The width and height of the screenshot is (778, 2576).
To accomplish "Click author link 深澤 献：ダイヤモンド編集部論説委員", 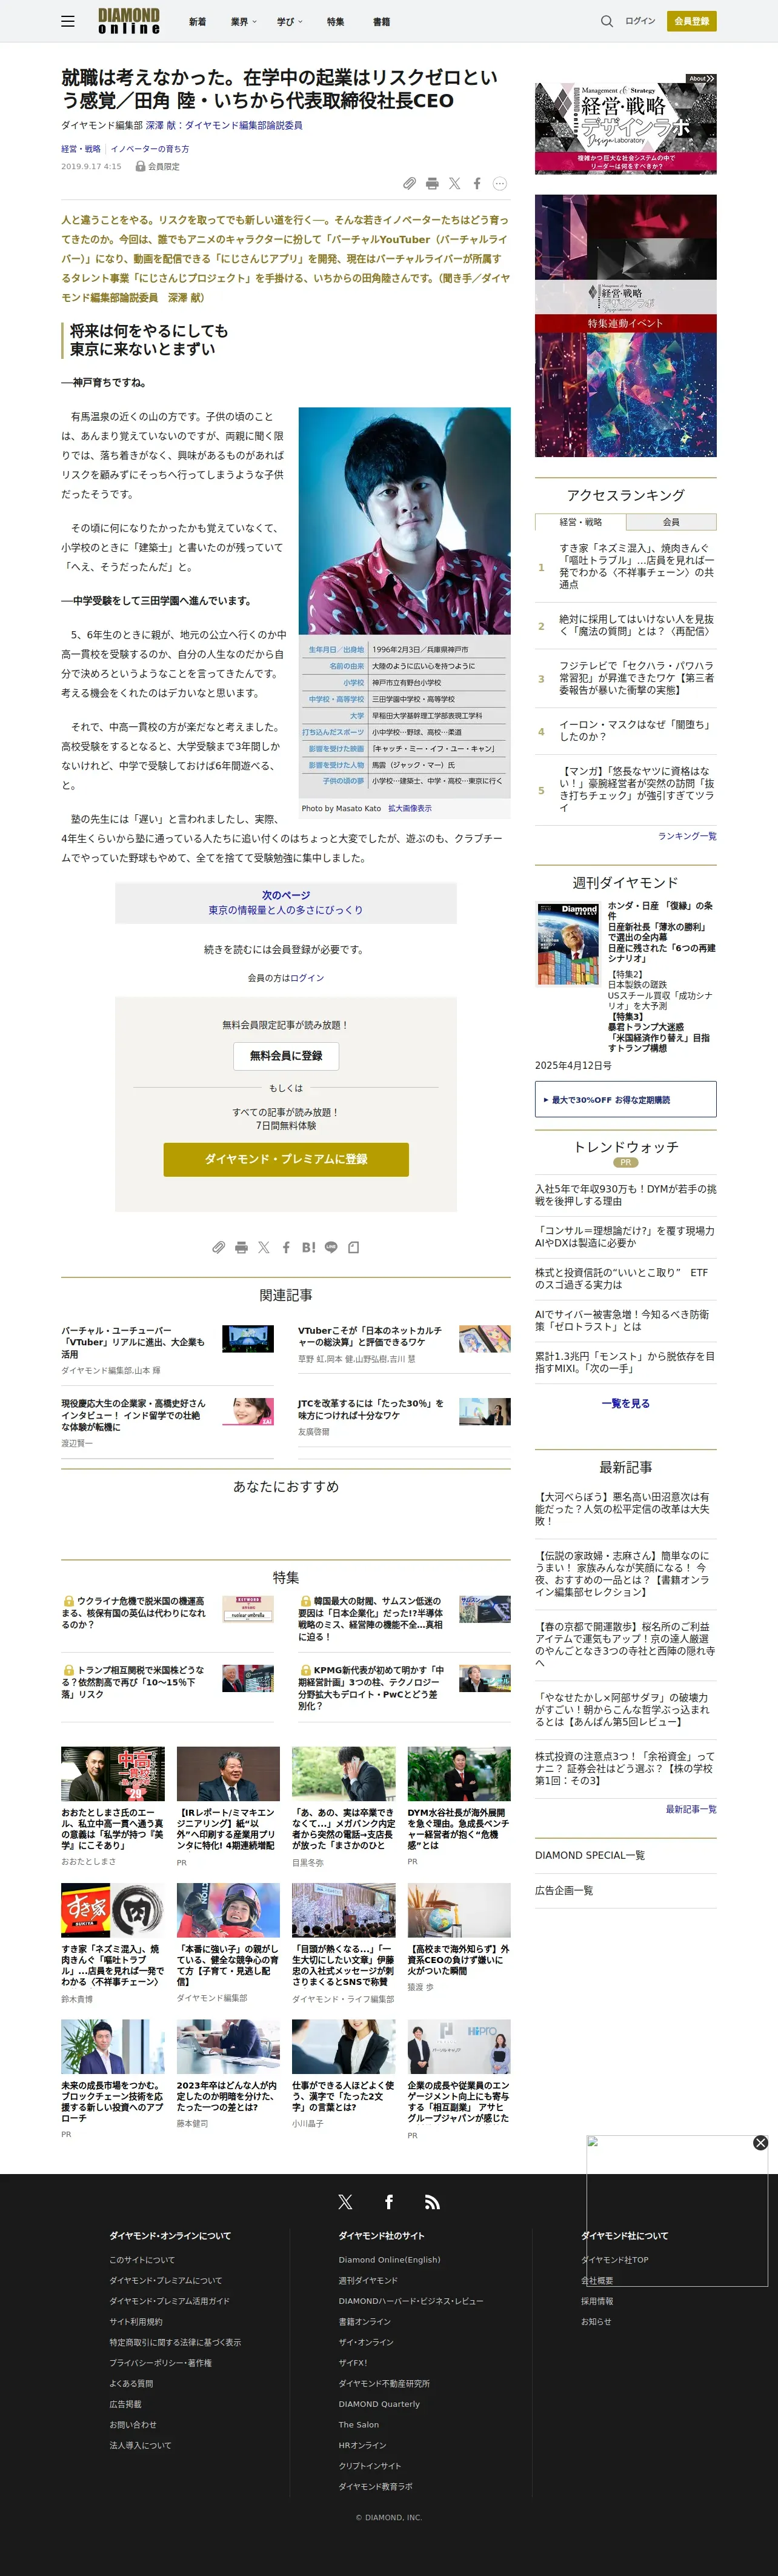I will tap(224, 126).
